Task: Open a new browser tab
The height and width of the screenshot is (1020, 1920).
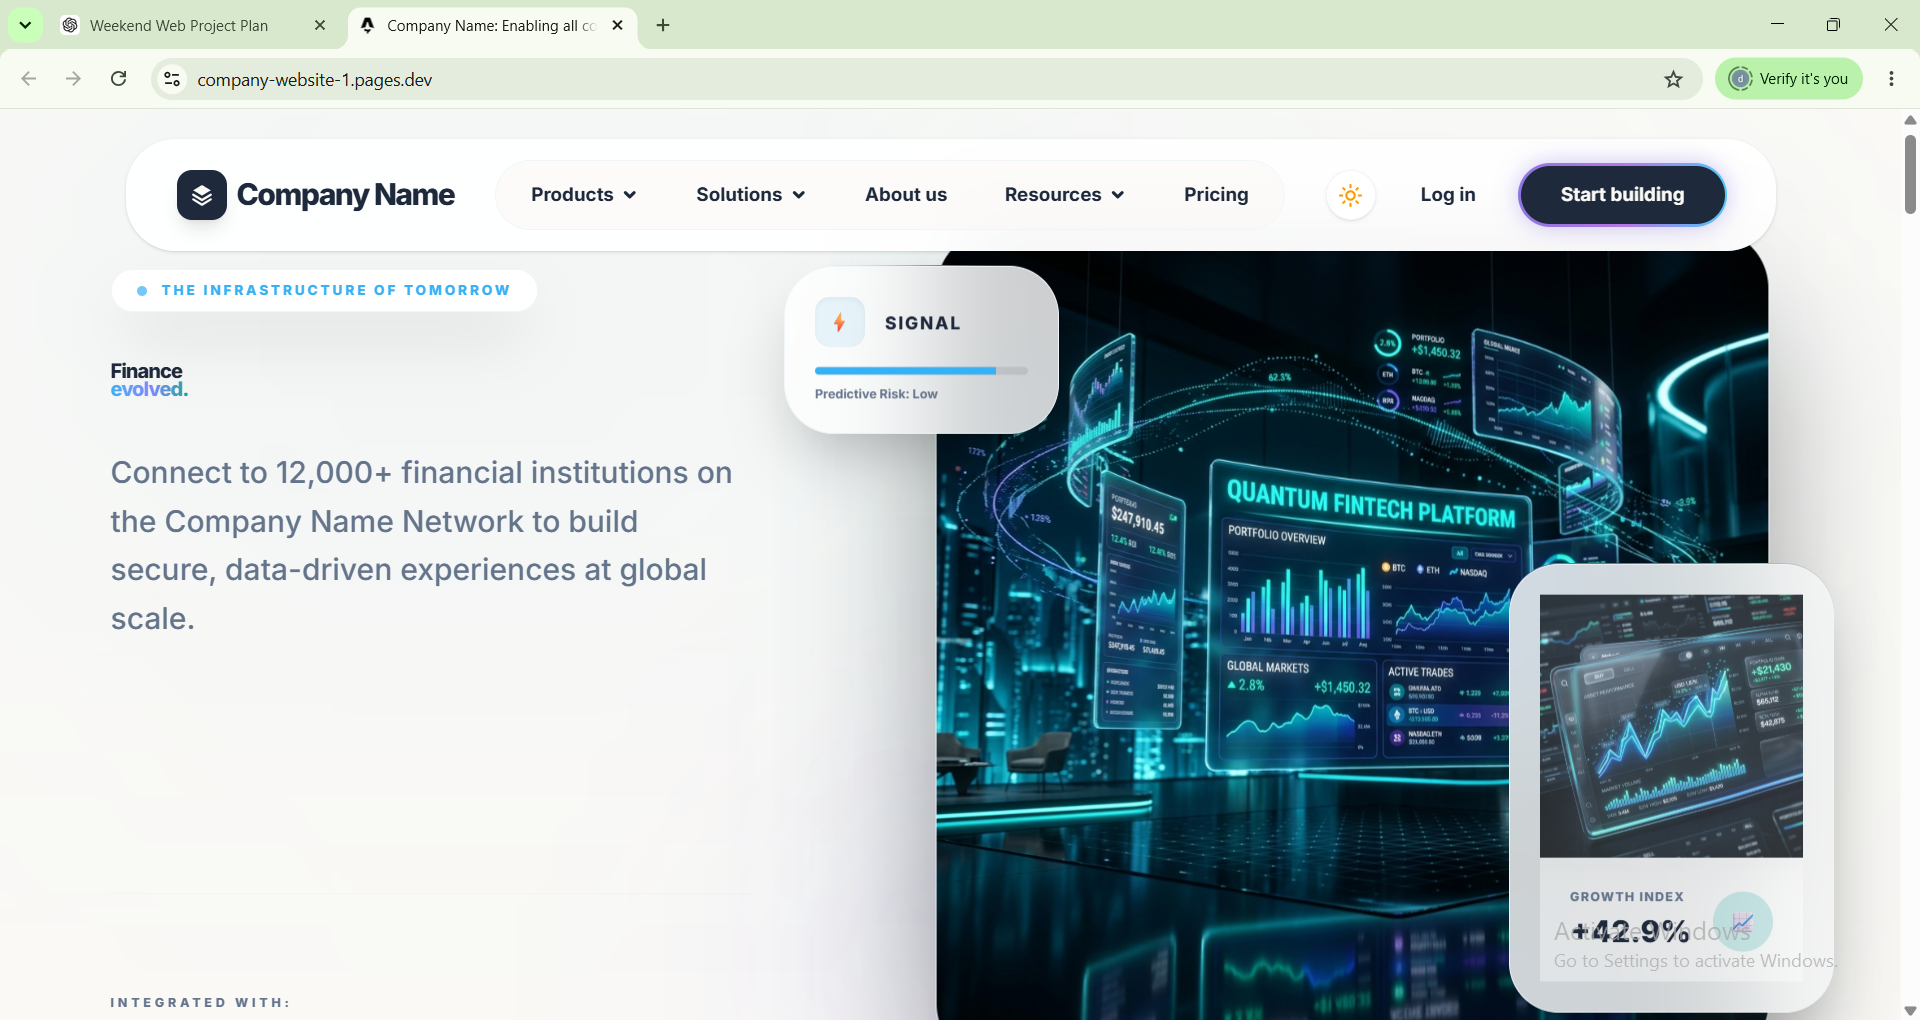Action: click(x=663, y=25)
